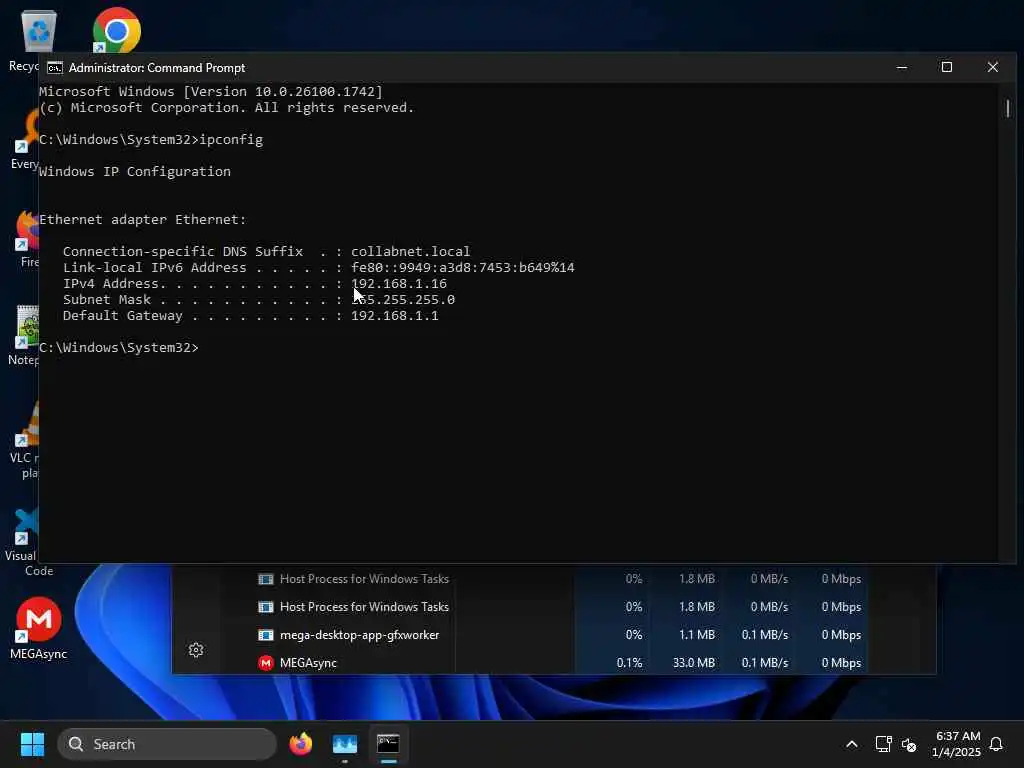
Task: Switch to Task Manager taskbar icon
Action: [345, 744]
